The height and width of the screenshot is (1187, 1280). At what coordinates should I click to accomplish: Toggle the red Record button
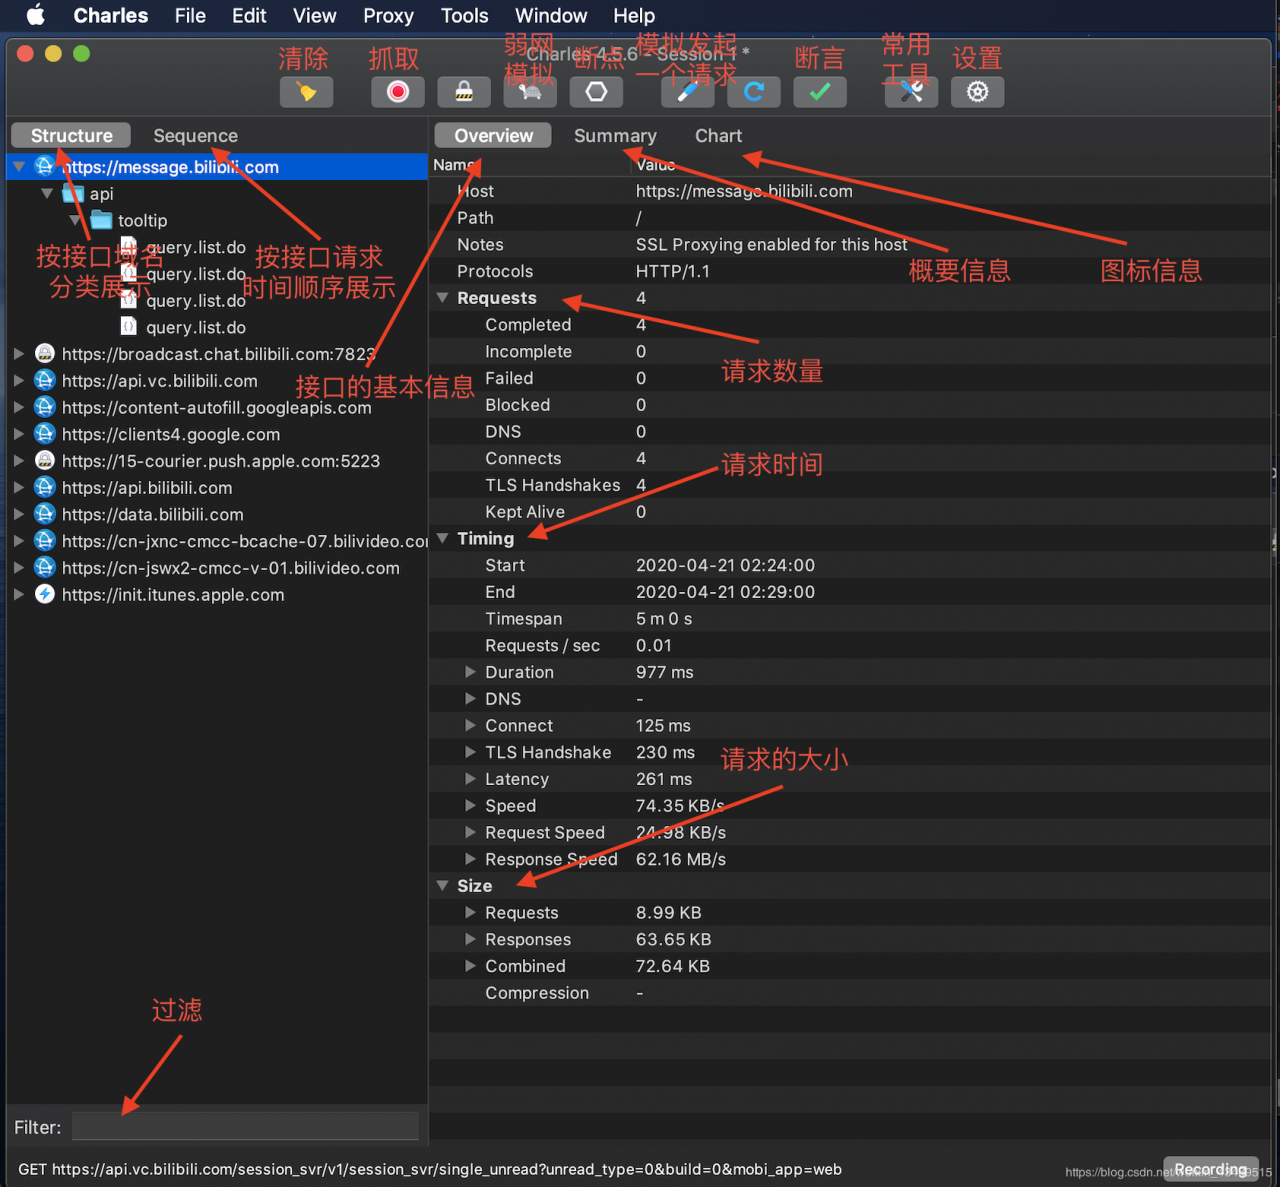click(397, 92)
